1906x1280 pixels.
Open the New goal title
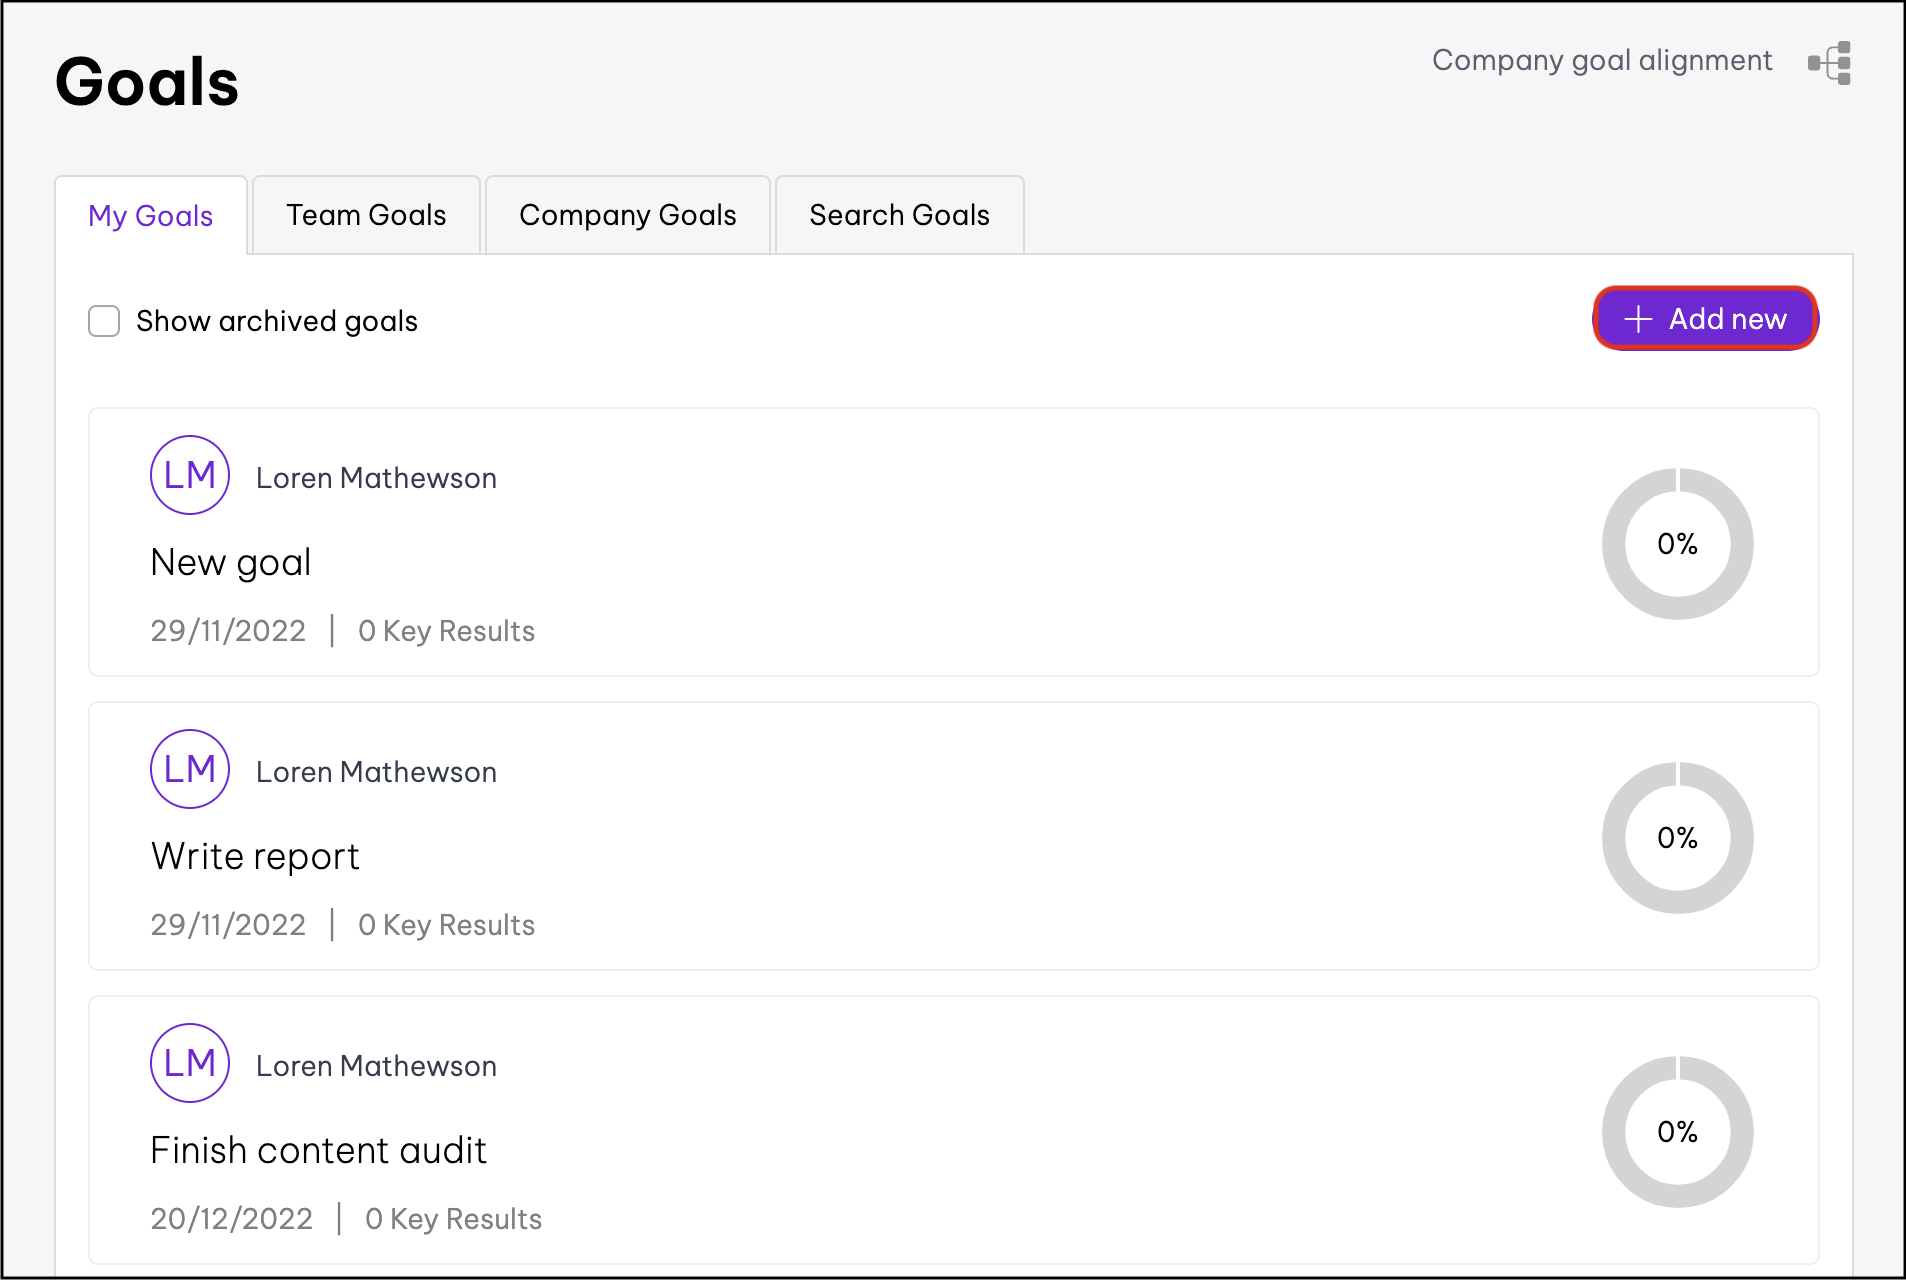pos(231,563)
